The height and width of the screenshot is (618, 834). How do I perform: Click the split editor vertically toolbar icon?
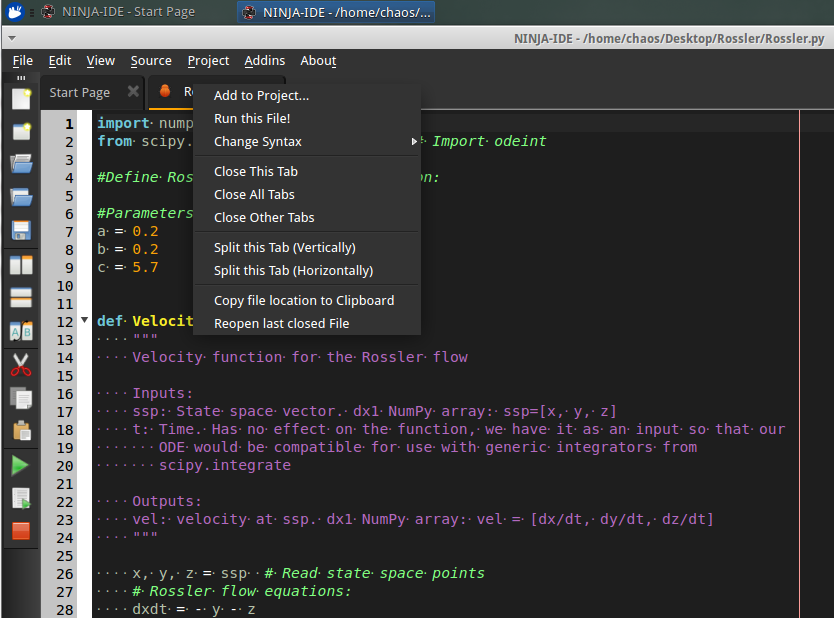(x=21, y=264)
